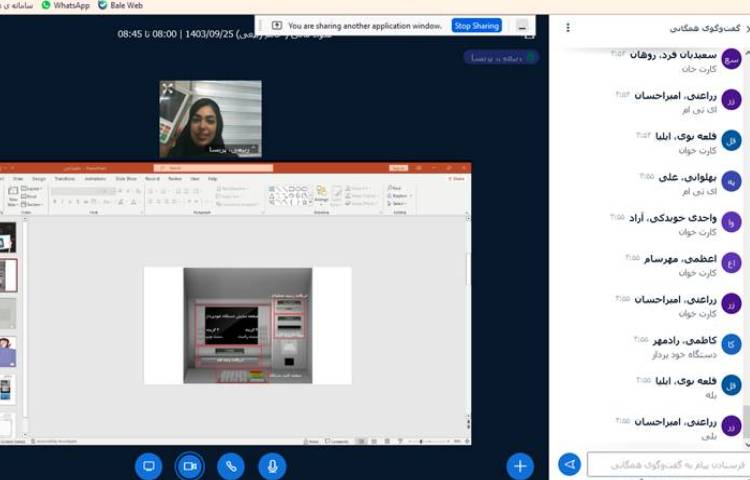
Task: Click the screen share button in bottom bar
Action: [149, 466]
